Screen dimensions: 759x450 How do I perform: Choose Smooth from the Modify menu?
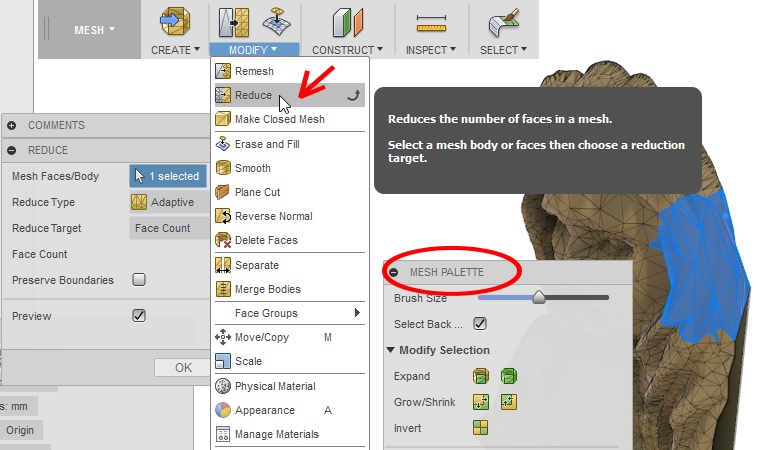click(x=252, y=168)
